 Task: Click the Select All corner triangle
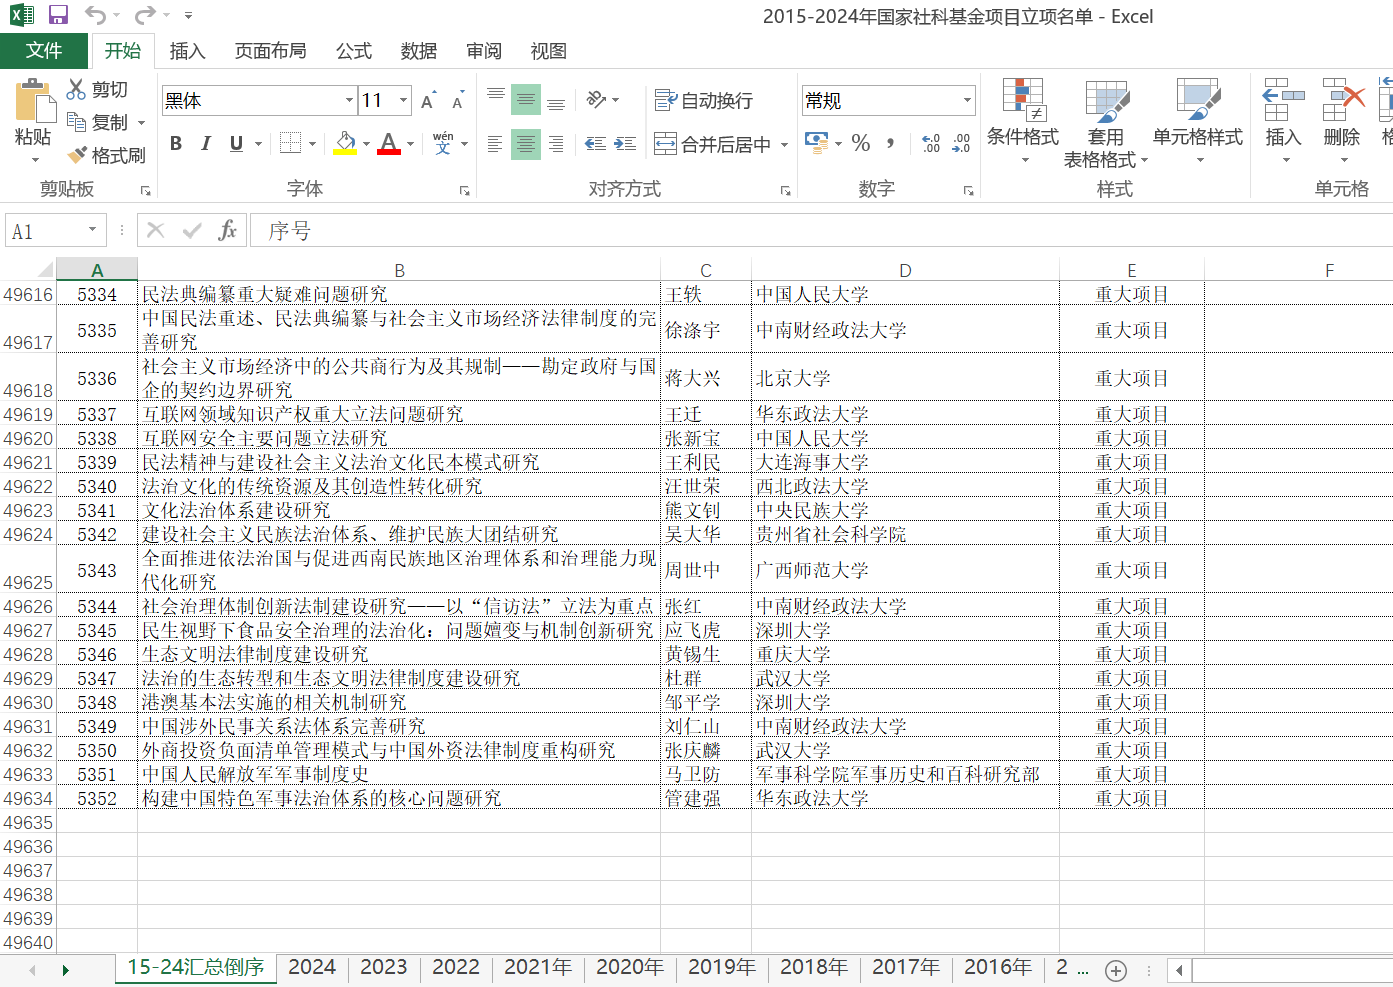click(x=45, y=270)
